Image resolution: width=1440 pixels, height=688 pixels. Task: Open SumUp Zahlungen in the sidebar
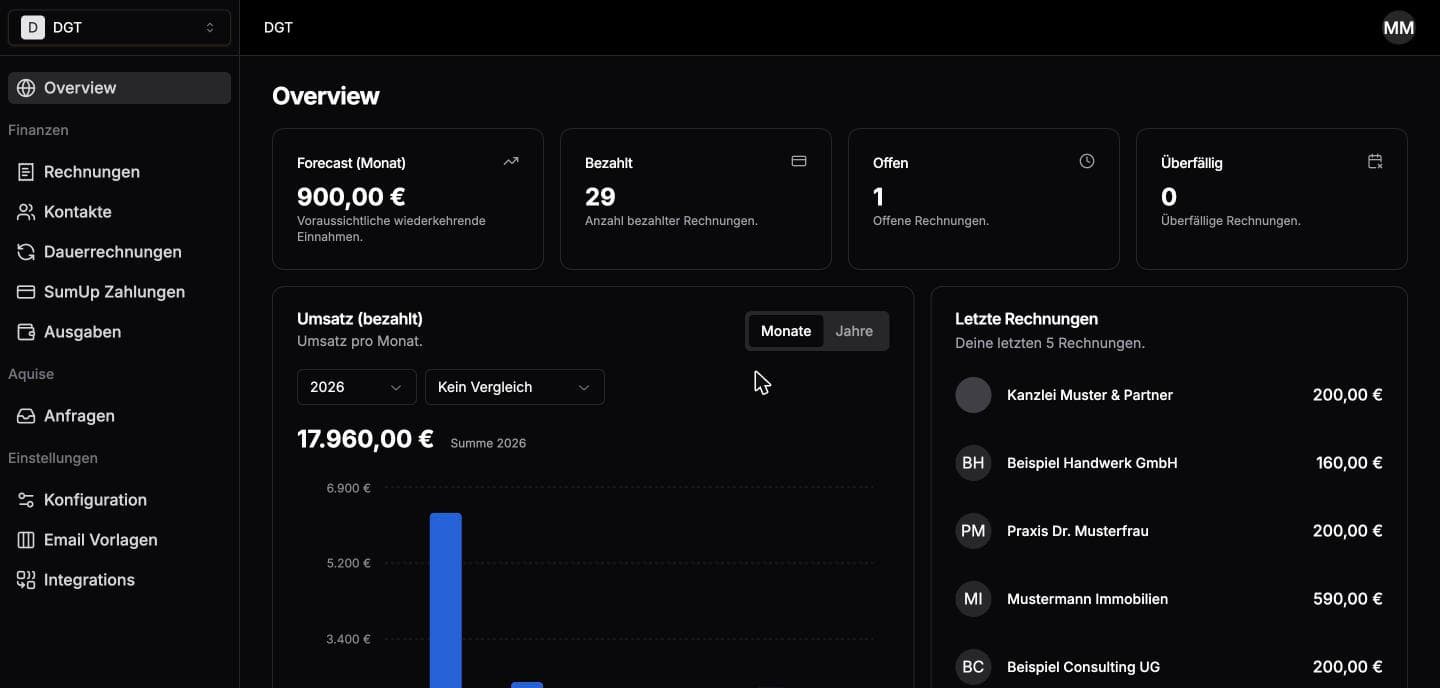click(119, 292)
